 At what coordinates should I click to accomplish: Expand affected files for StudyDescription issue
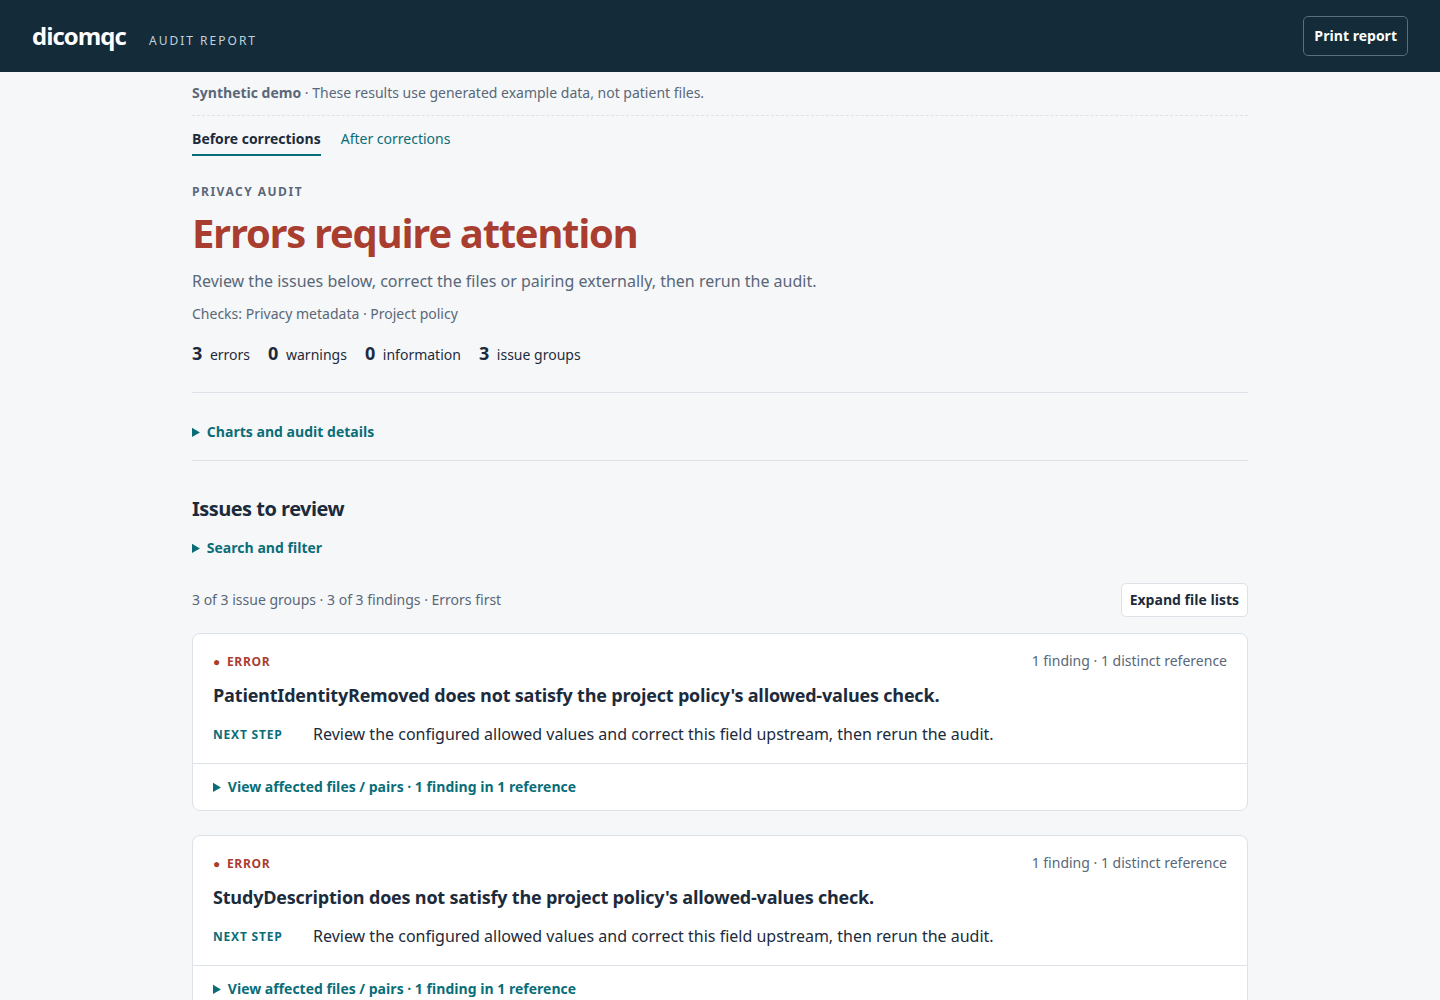(x=394, y=989)
